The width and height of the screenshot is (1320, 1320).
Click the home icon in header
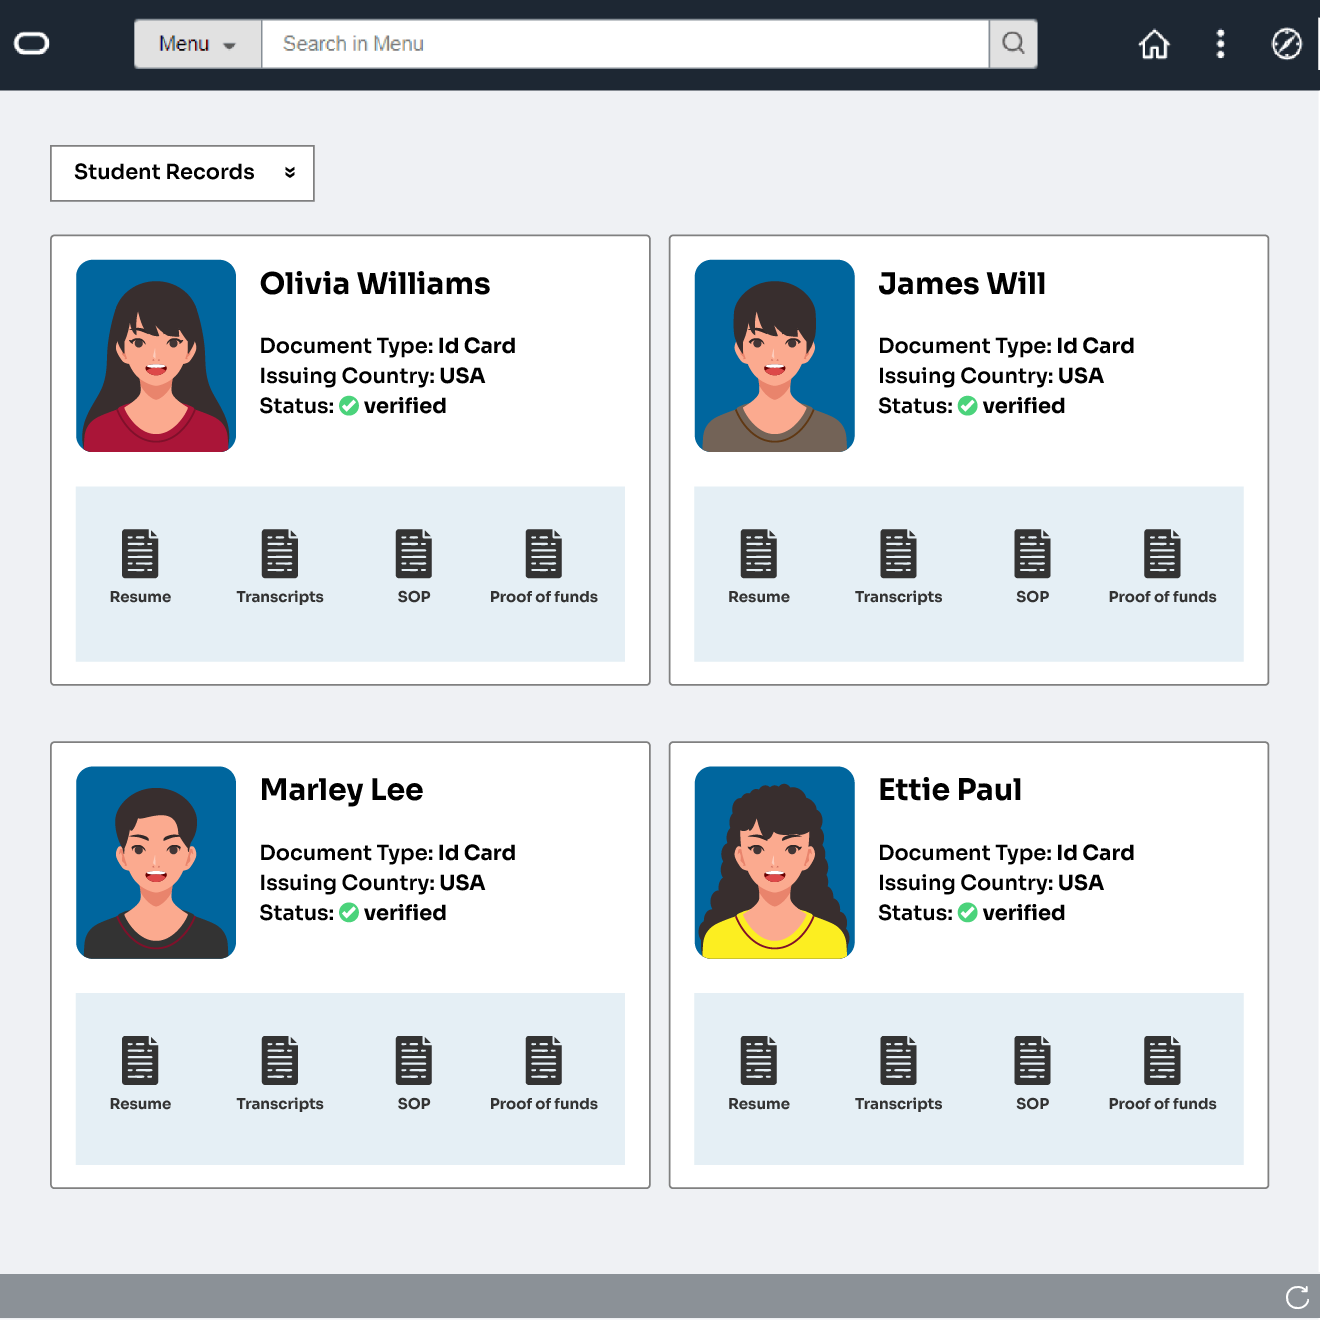click(x=1154, y=44)
